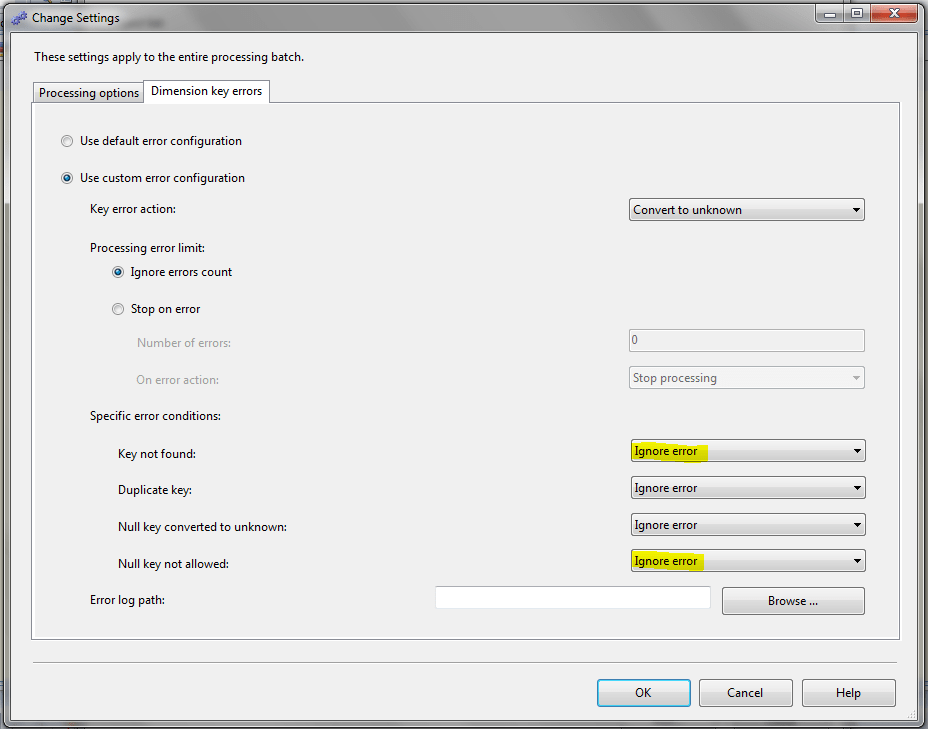
Task: Click the Number of errors field
Action: [x=745, y=340]
